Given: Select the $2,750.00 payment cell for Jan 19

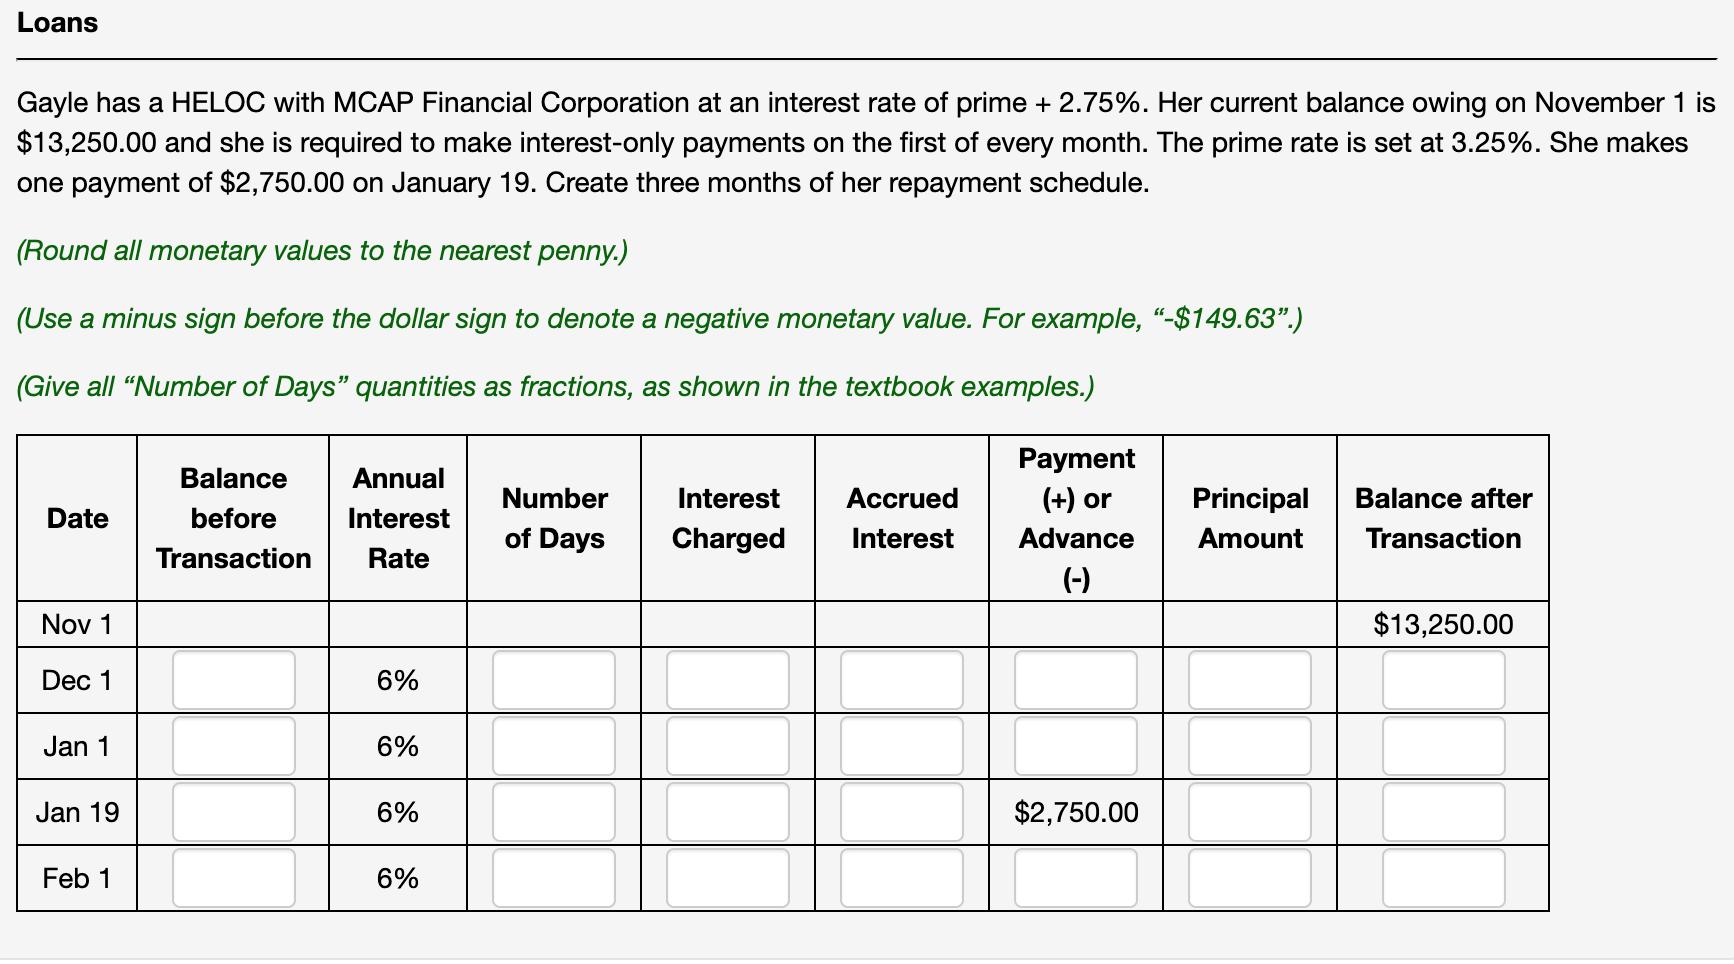Looking at the screenshot, I should pyautogui.click(x=1075, y=812).
